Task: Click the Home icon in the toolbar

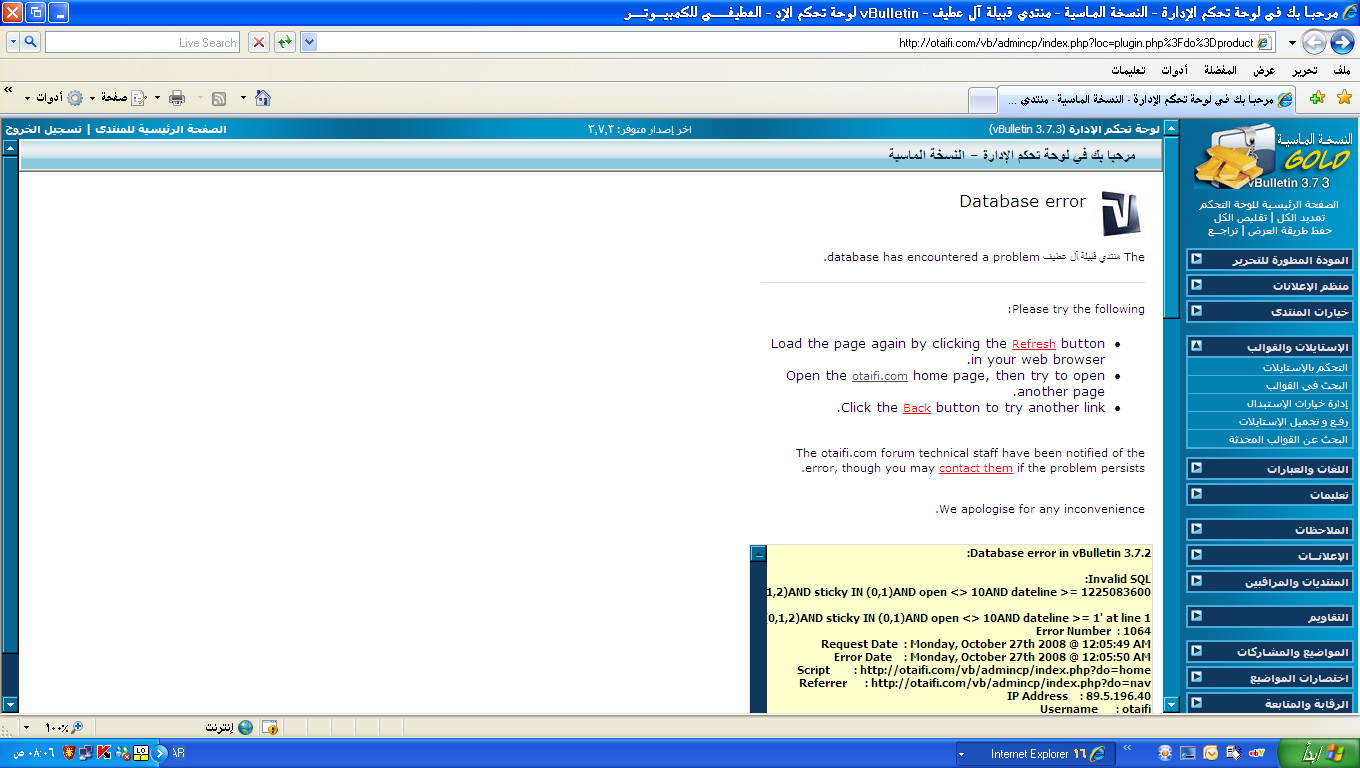Action: click(x=263, y=98)
